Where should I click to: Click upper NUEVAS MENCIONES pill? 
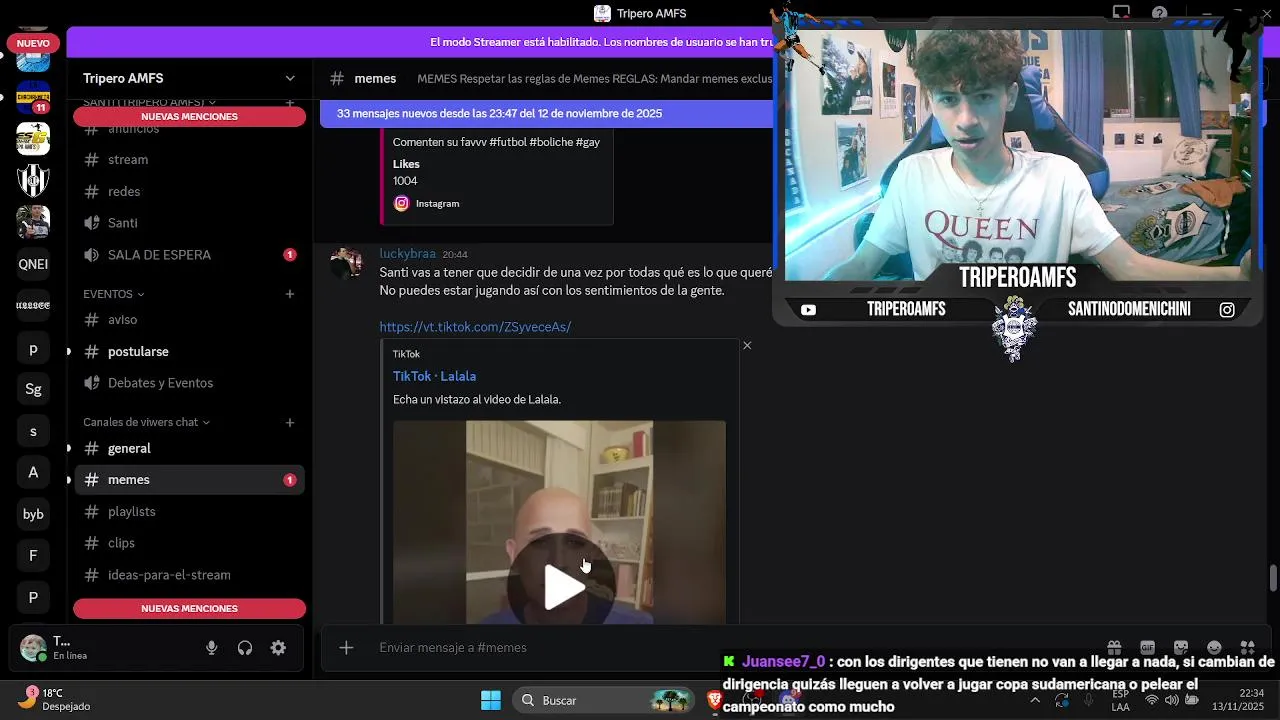pos(189,117)
